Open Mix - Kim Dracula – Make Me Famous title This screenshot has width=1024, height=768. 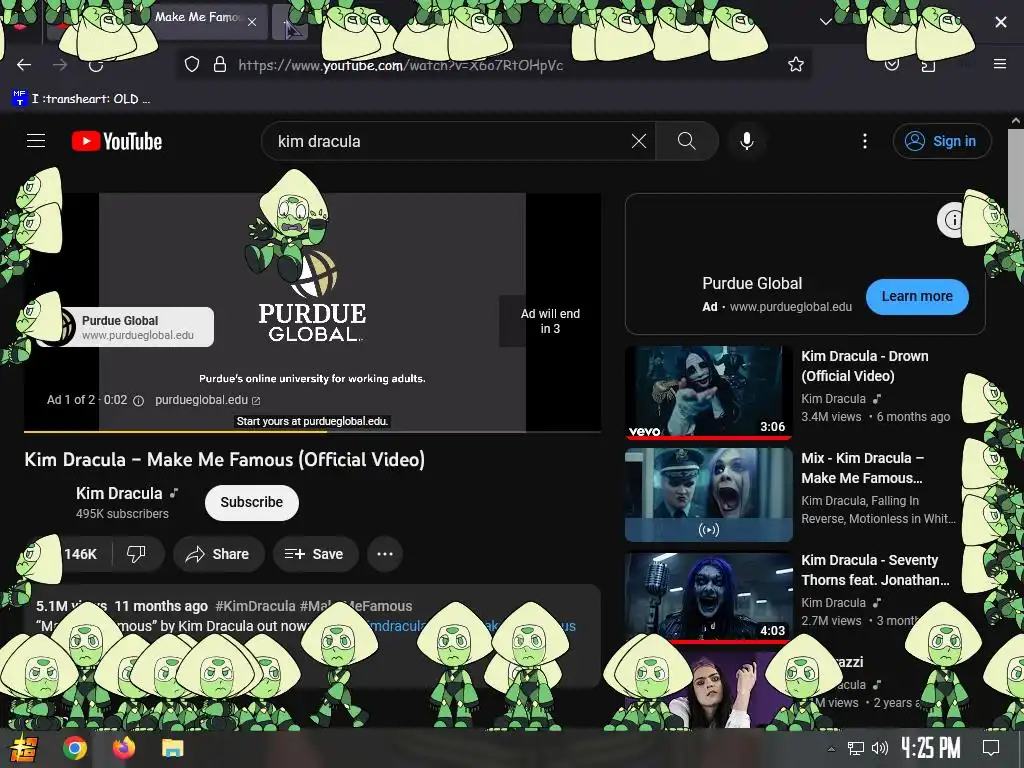point(862,468)
